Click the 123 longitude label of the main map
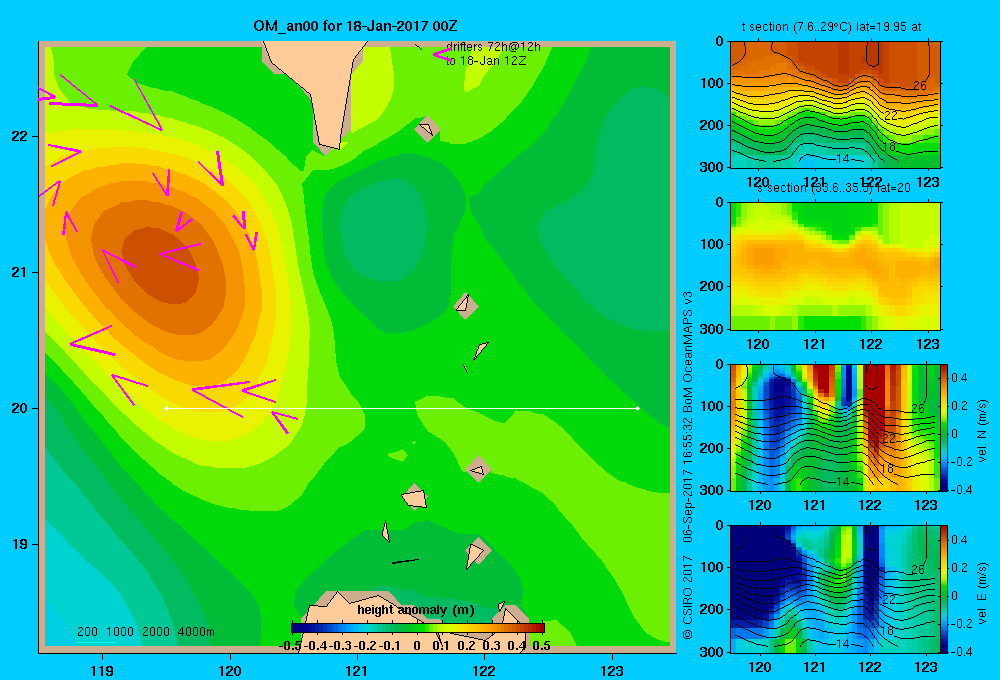The height and width of the screenshot is (680, 1000). (x=612, y=670)
